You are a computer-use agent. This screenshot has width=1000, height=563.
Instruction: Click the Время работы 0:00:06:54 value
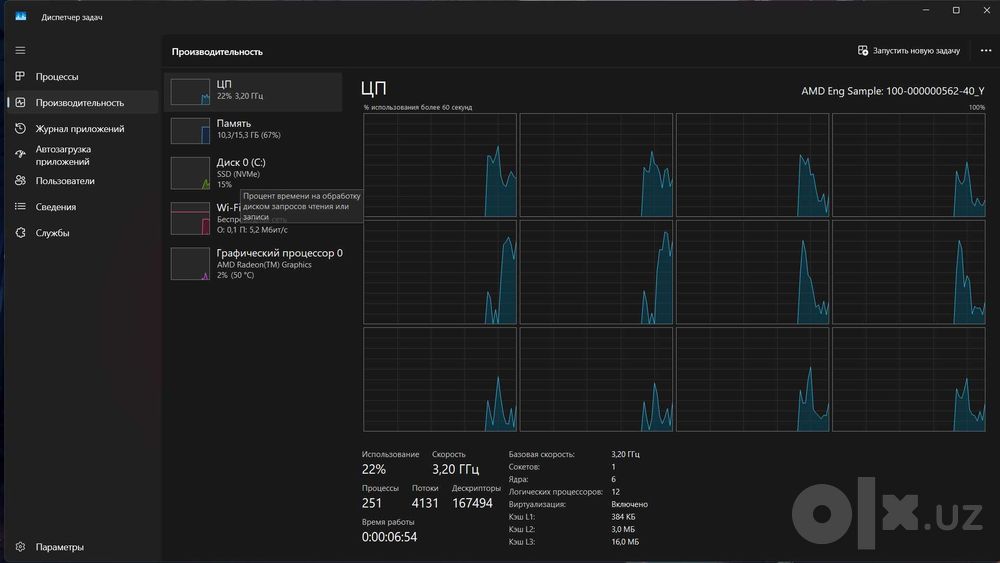[389, 537]
